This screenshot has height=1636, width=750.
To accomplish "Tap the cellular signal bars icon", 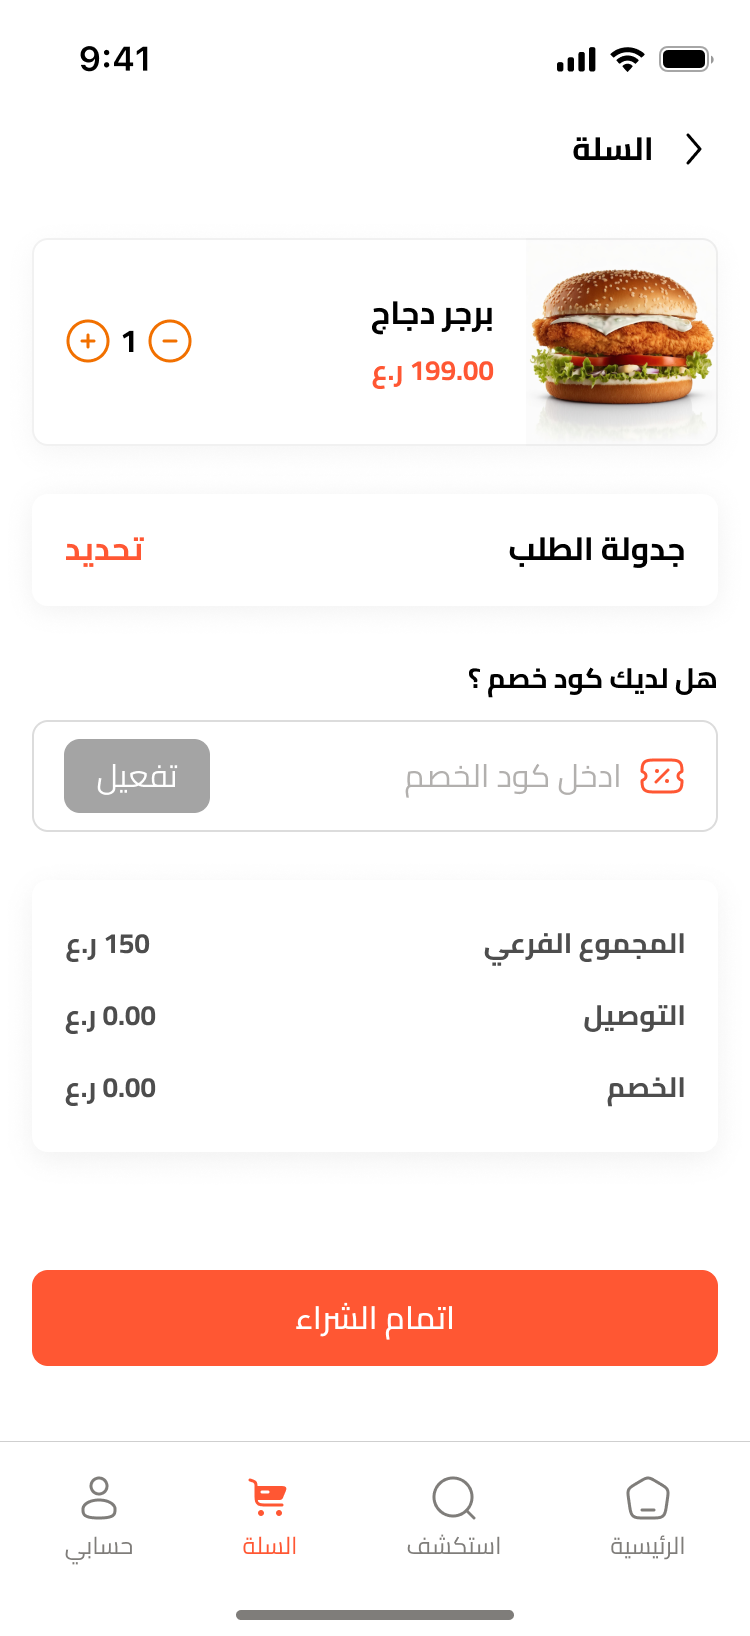I will click(576, 60).
